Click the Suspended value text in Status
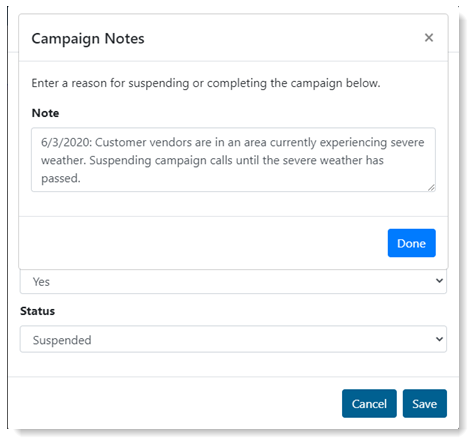Screen dimensions: 474x444 [62, 340]
